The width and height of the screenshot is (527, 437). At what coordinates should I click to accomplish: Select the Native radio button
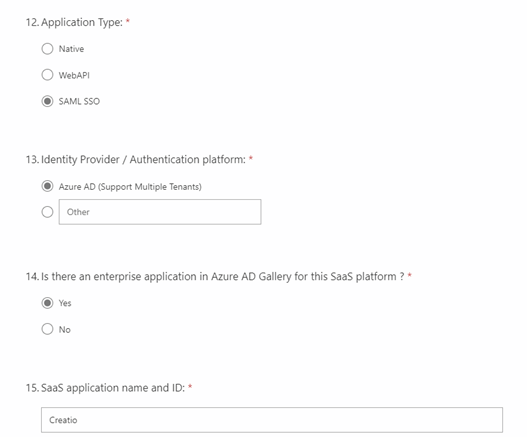click(47, 49)
